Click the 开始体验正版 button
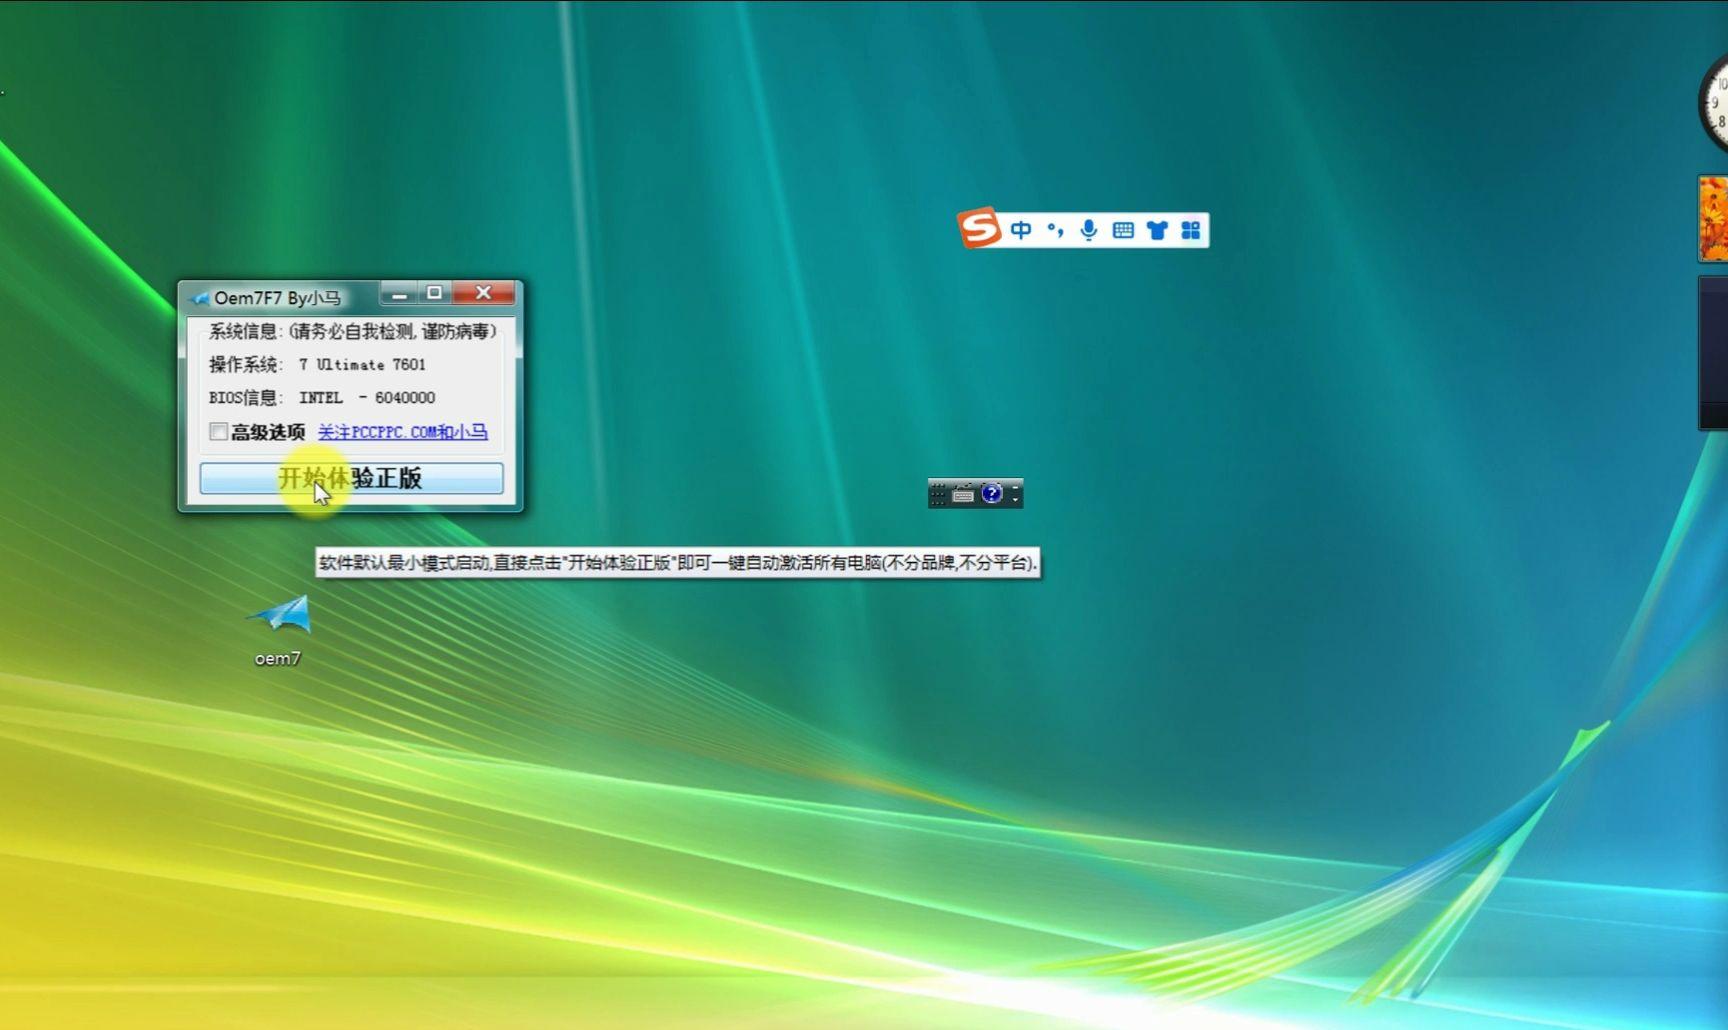Screen dimensions: 1728x1030 tap(351, 478)
